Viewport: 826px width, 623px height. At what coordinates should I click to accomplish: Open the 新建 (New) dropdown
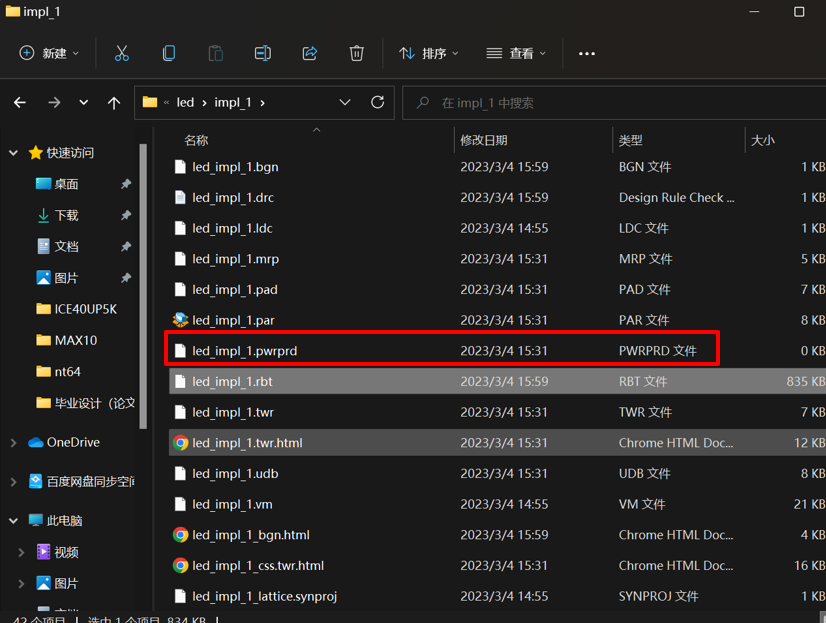(49, 53)
